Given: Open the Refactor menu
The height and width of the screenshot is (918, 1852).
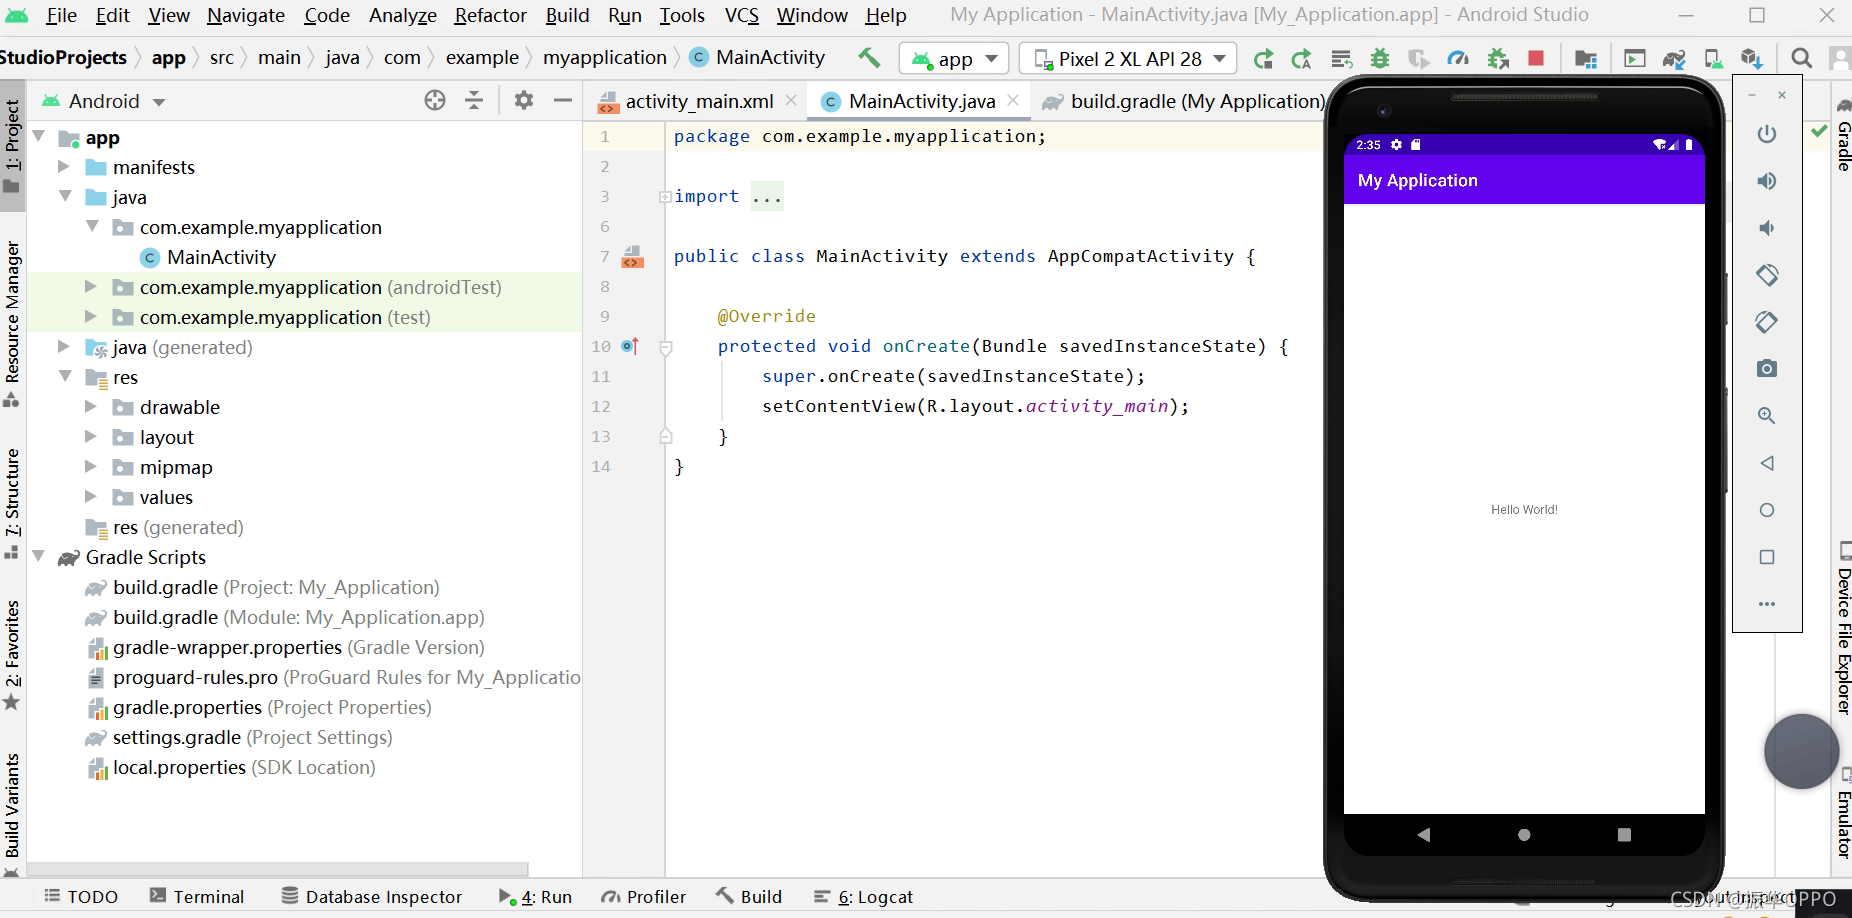Looking at the screenshot, I should coord(490,15).
